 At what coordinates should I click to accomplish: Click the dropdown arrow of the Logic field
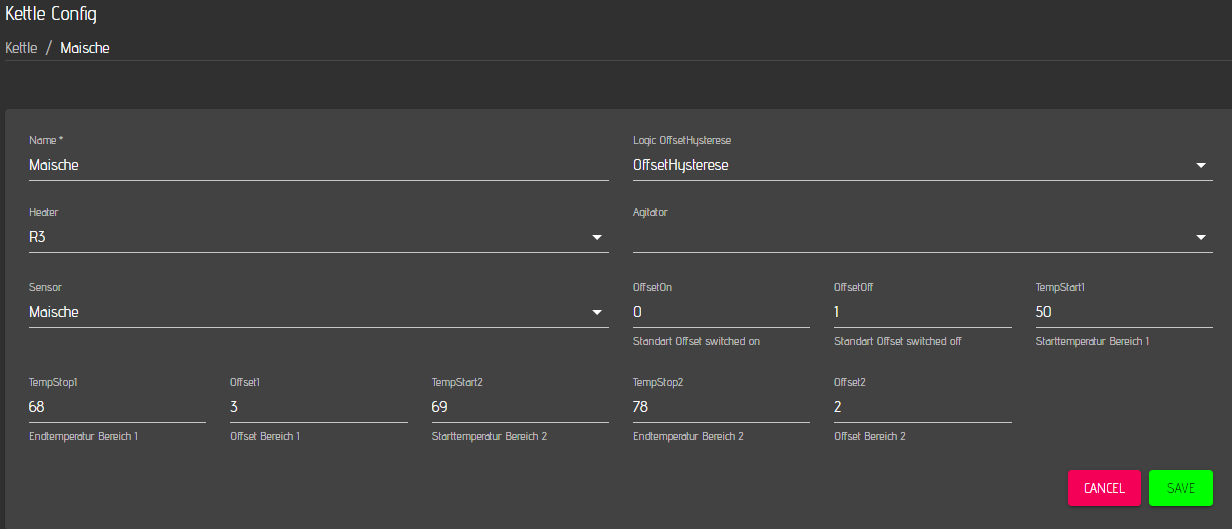1201,166
